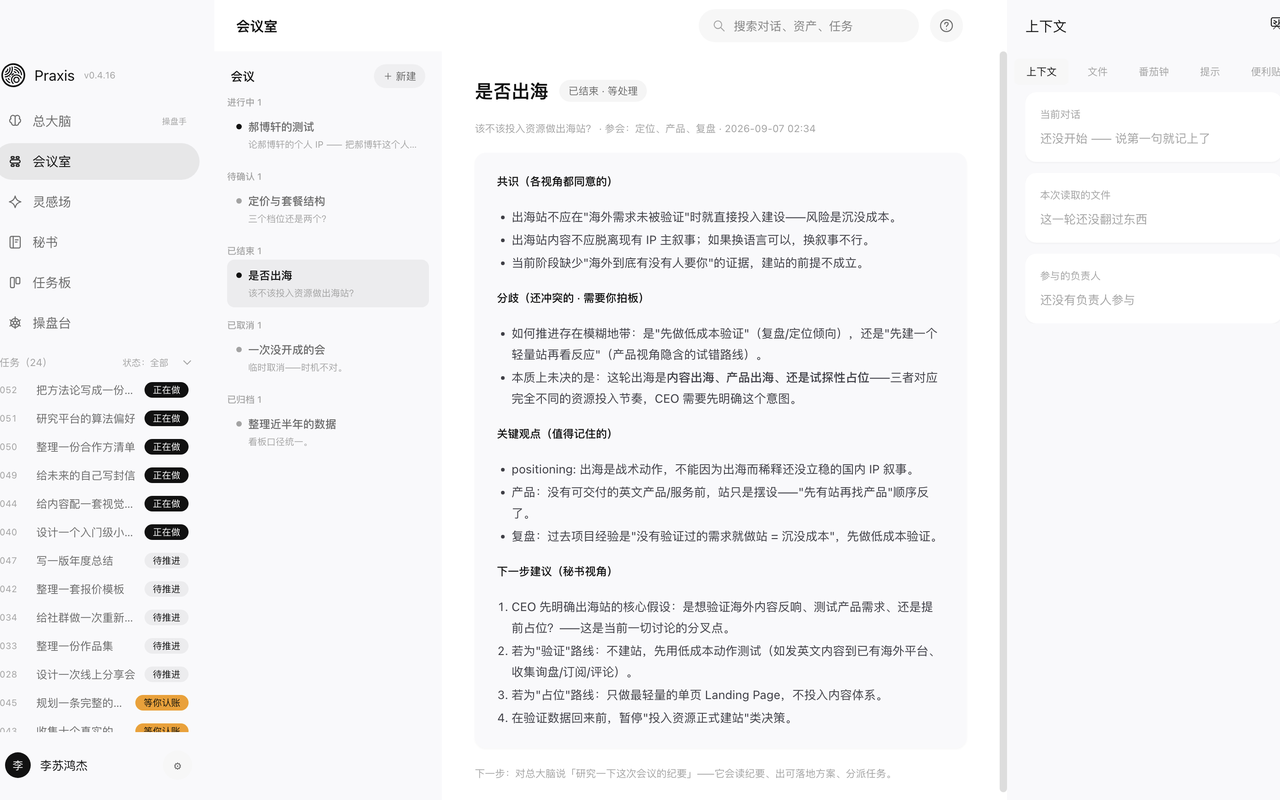Screen dimensions: 1280x800
Task: Click the 当前对话 context card
Action: tap(1152, 127)
